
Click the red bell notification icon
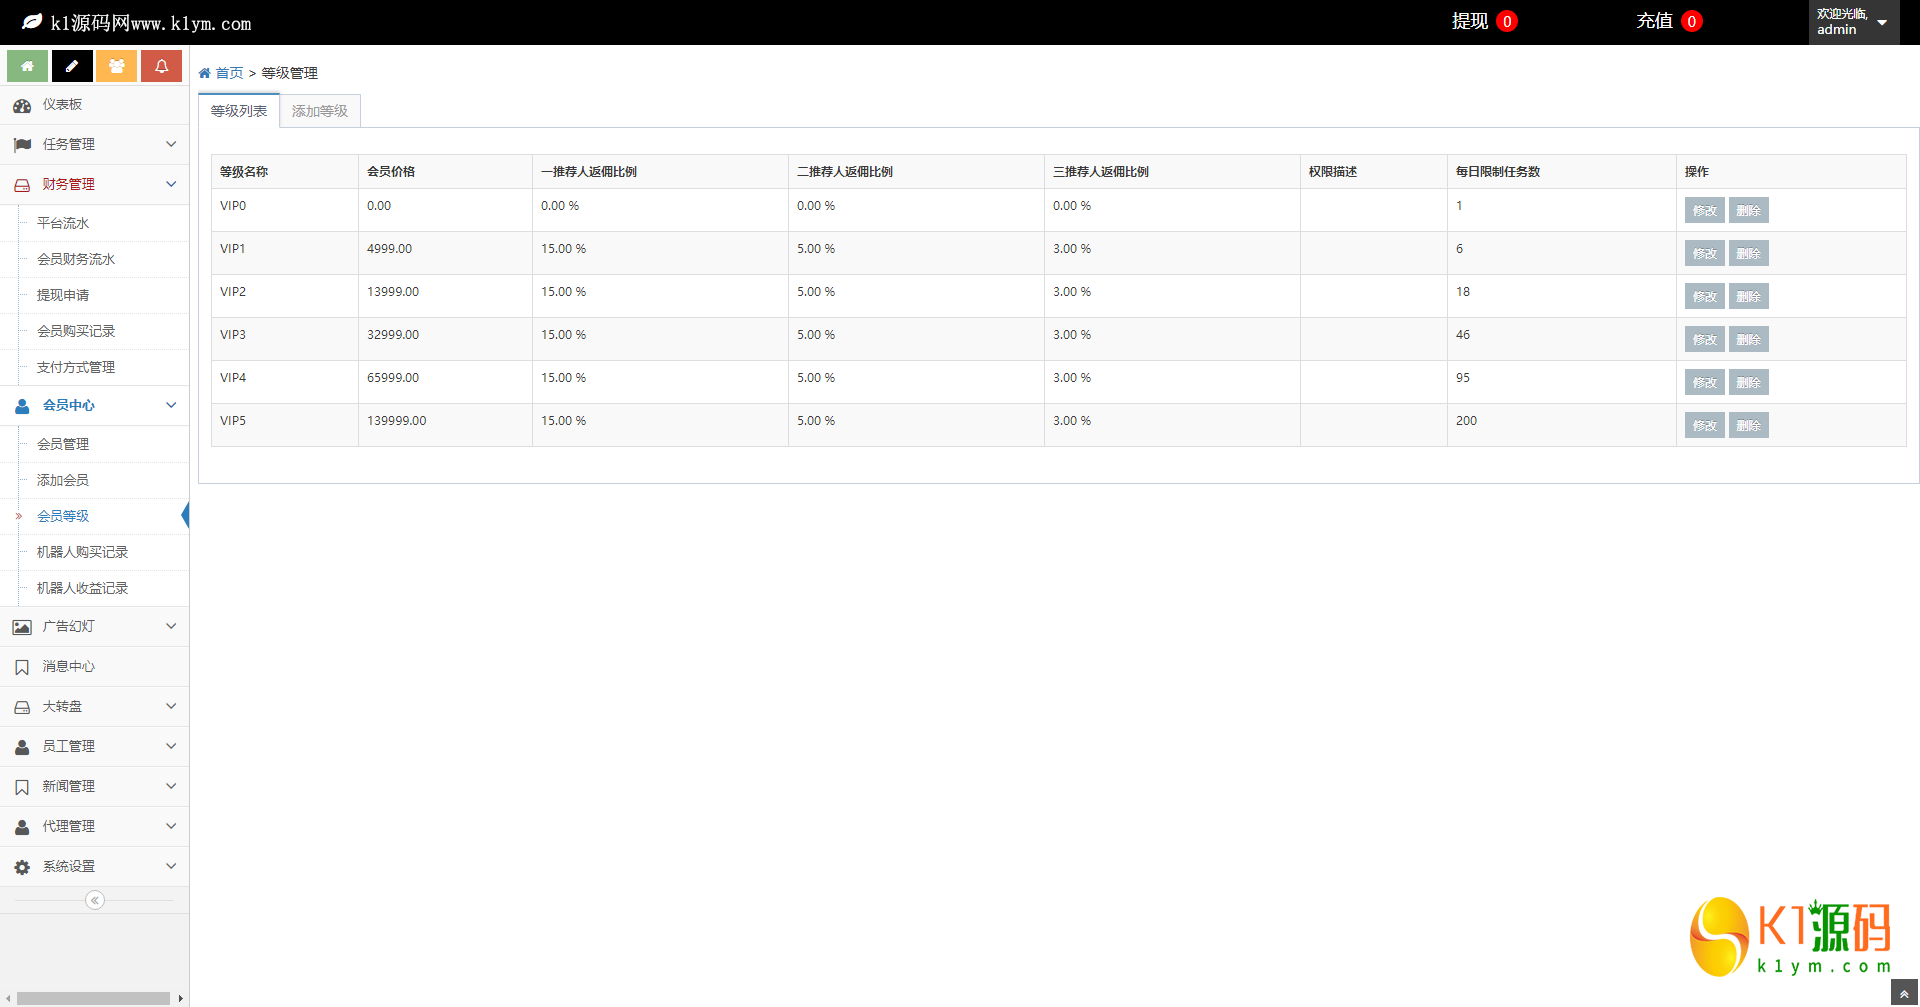pyautogui.click(x=161, y=66)
